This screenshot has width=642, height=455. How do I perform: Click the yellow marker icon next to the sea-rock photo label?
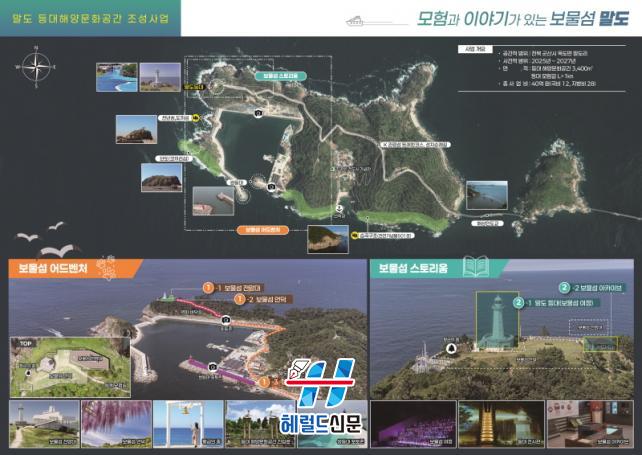click(x=196, y=118)
